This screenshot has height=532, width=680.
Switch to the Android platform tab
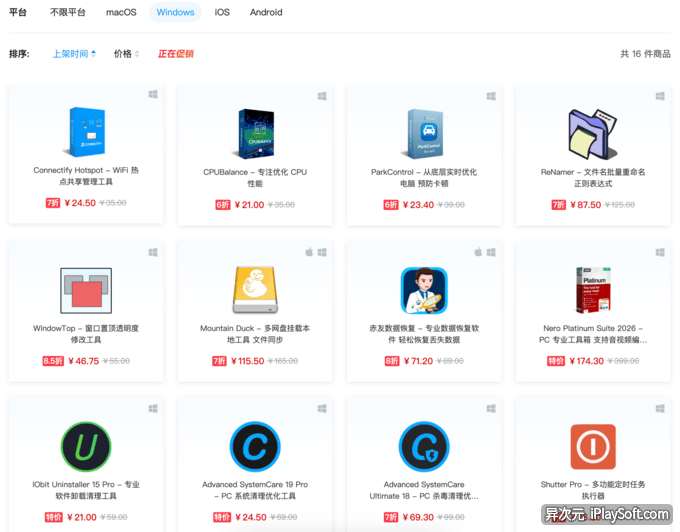click(266, 13)
